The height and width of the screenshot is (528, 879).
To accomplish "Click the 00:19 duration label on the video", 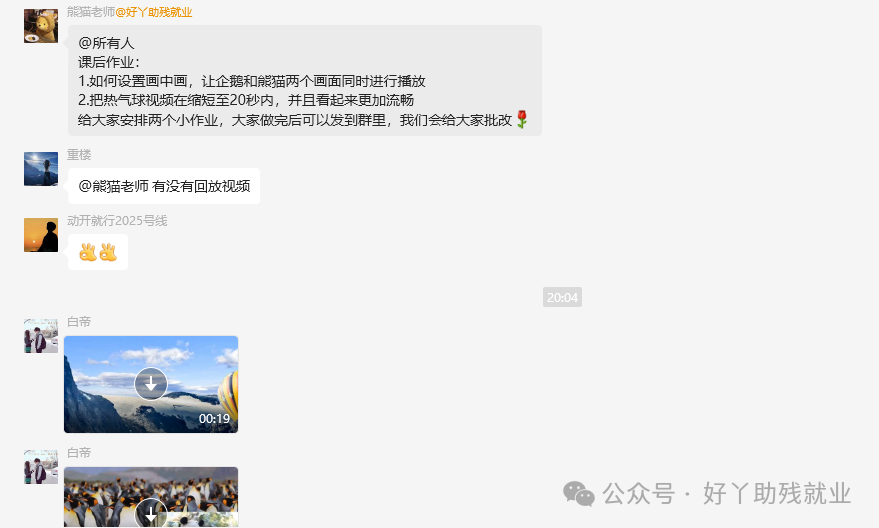I will pos(214,419).
